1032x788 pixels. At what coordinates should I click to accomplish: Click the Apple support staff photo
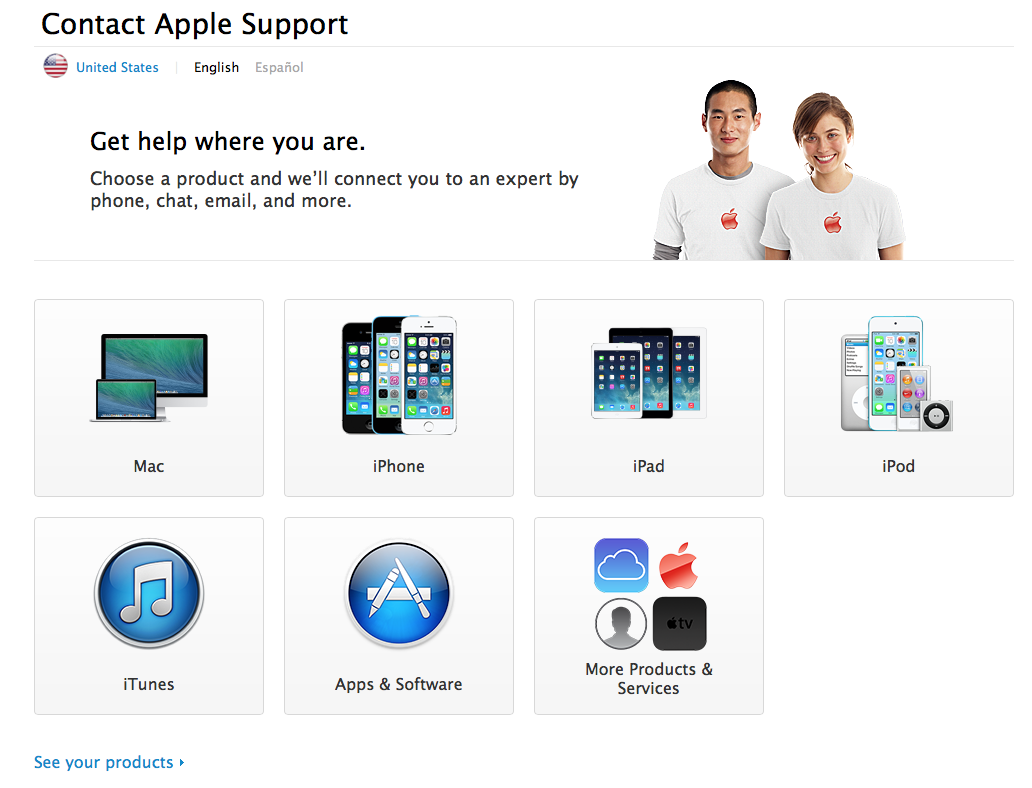779,170
